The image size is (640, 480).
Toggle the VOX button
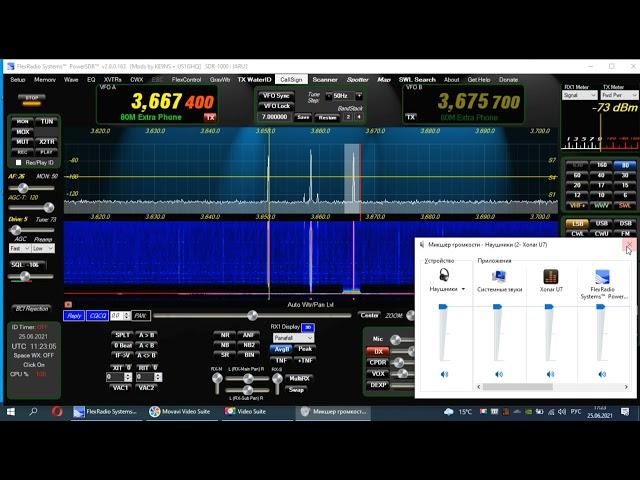pos(378,373)
